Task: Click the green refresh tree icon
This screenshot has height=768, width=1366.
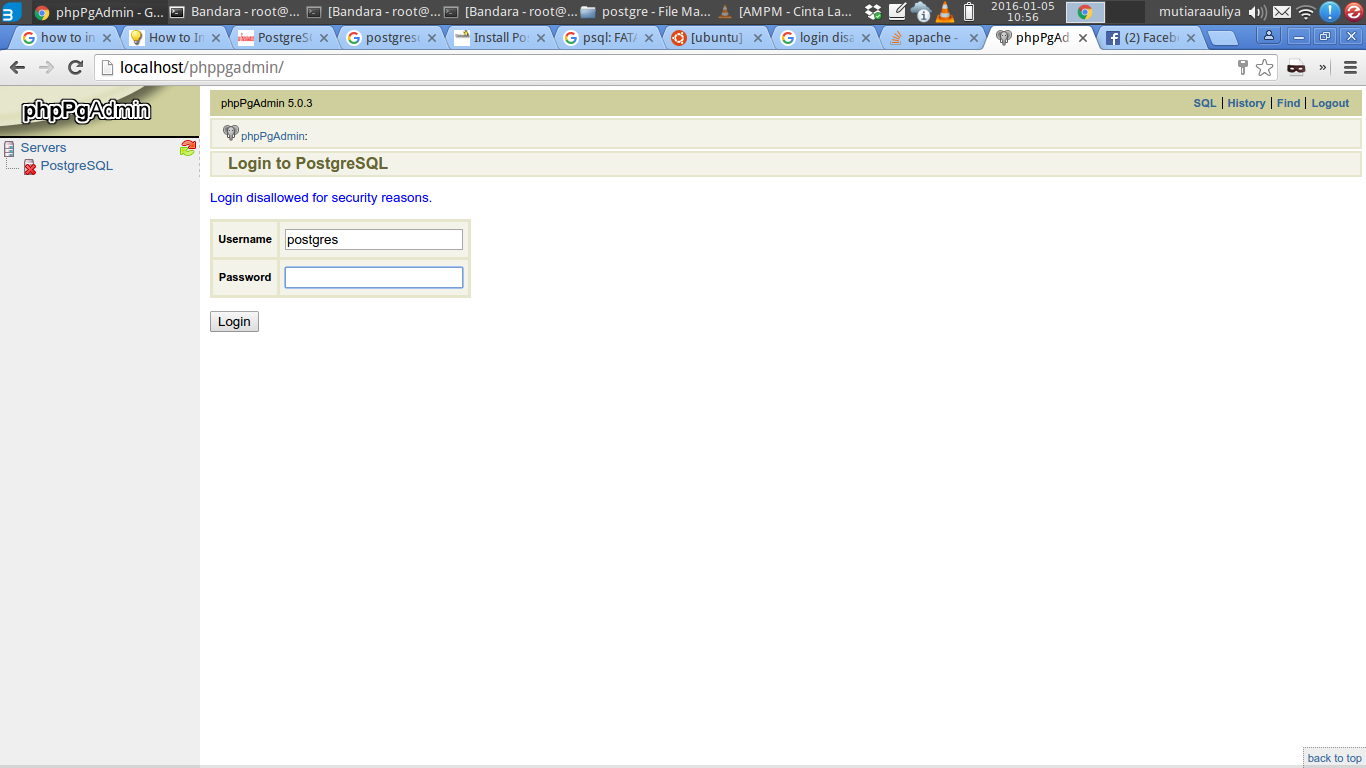Action: coord(188,148)
